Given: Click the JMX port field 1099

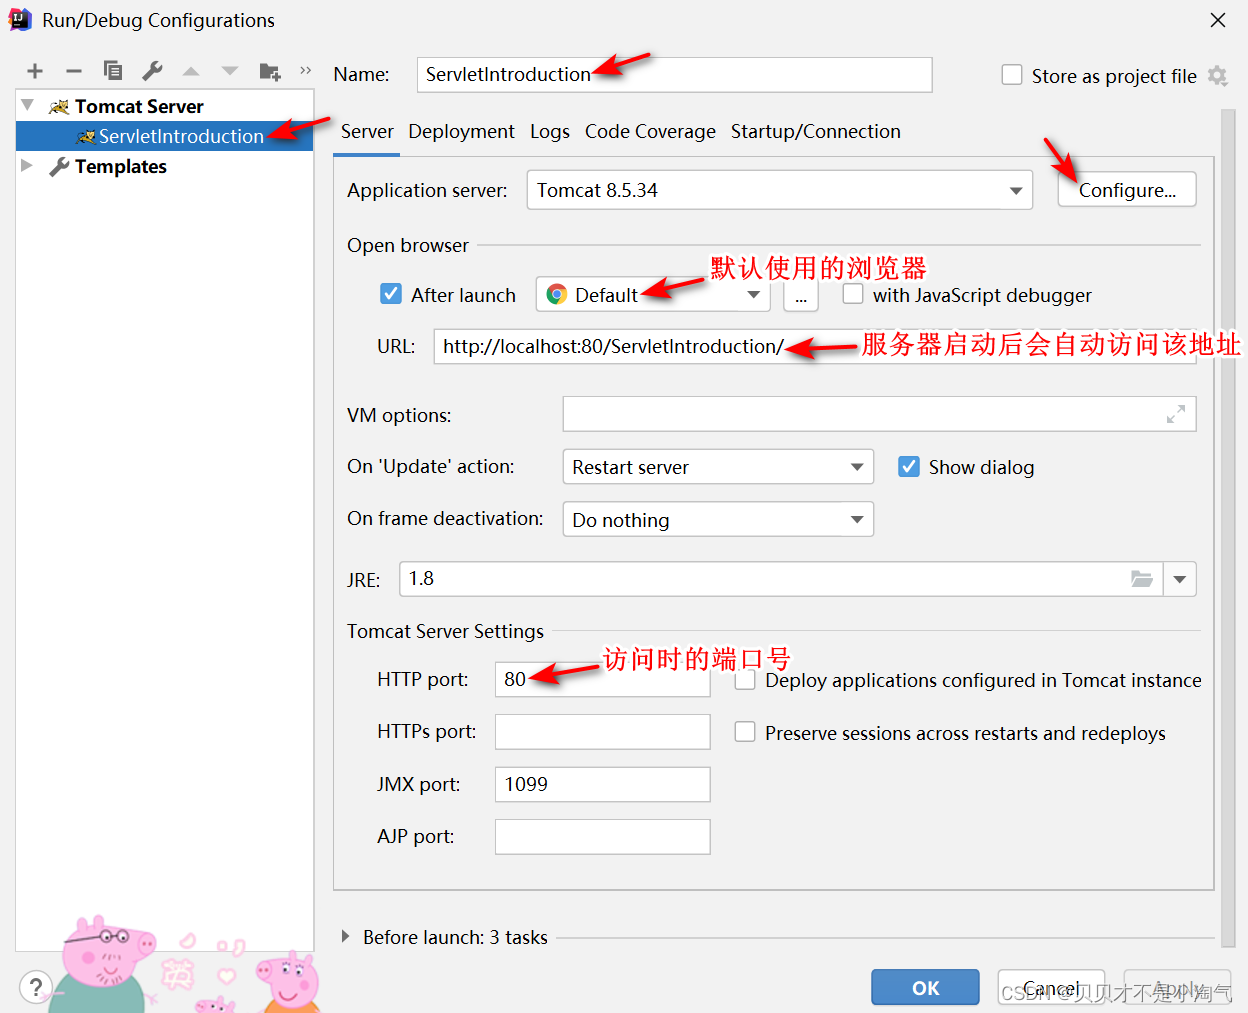Looking at the screenshot, I should coord(602,784).
